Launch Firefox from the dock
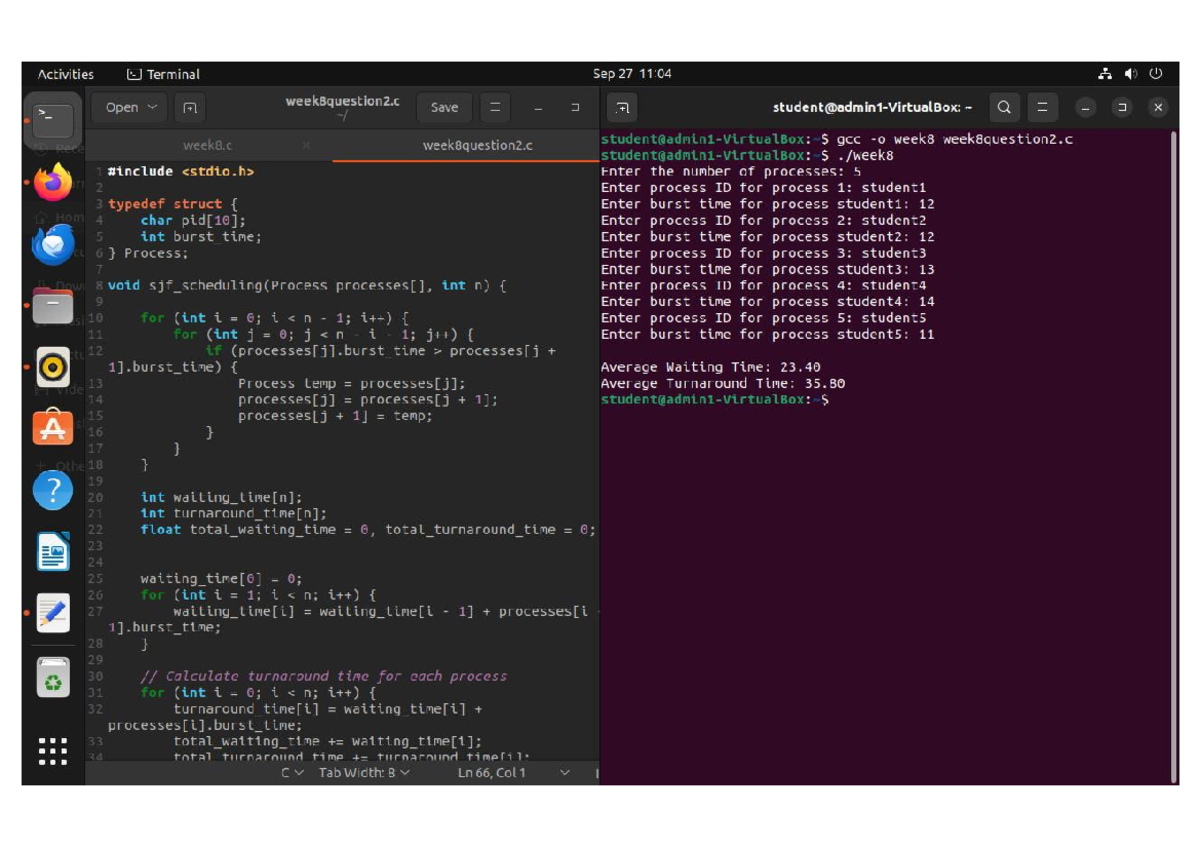Viewport: 1200px width, 848px height. 53,183
